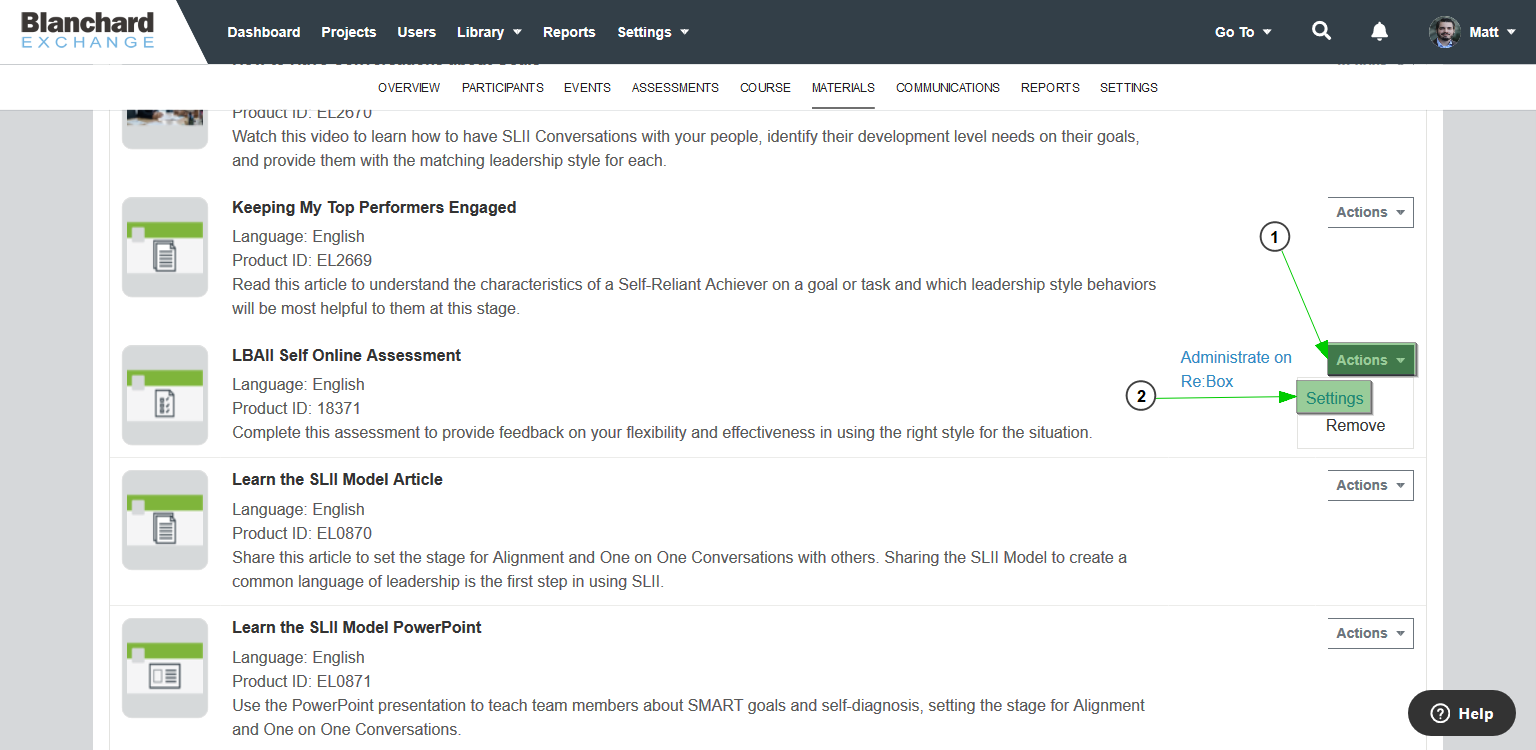The height and width of the screenshot is (750, 1536).
Task: Open Learn the SLII Model Article thumbnail
Action: [165, 520]
